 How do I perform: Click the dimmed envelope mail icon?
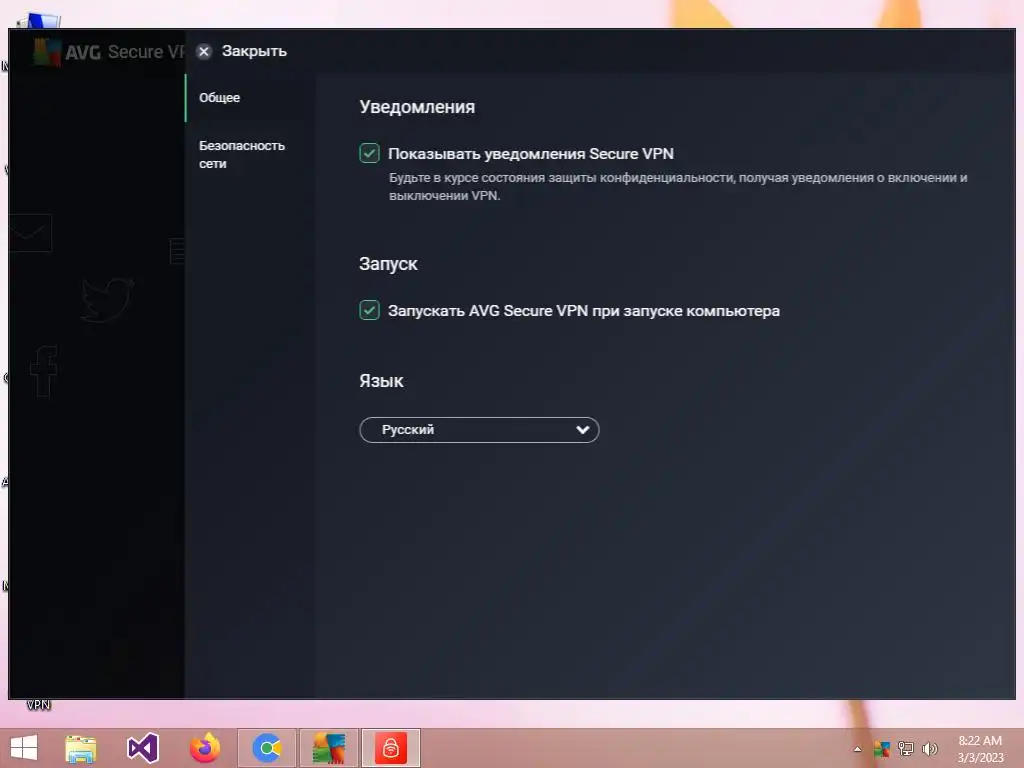point(30,232)
